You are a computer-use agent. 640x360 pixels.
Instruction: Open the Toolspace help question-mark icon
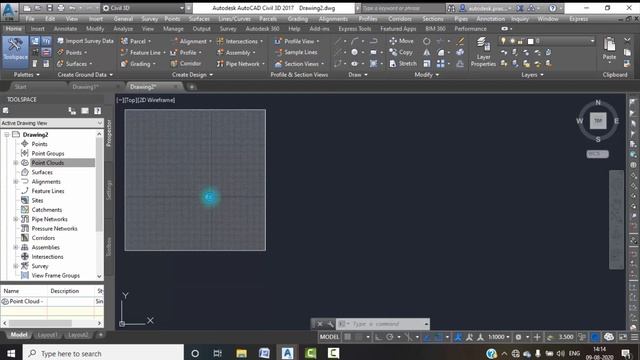(x=98, y=111)
